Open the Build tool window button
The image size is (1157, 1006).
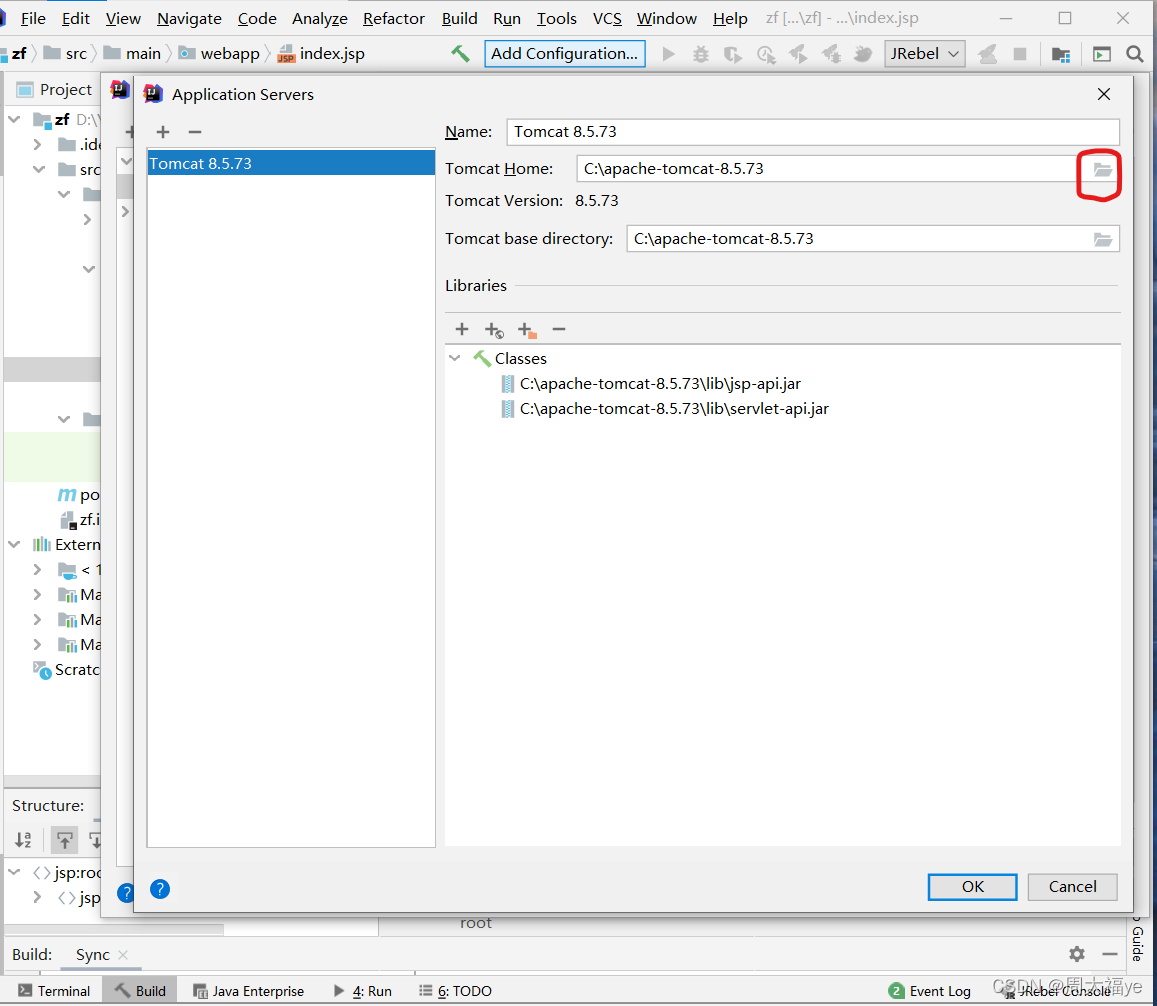pos(140,991)
